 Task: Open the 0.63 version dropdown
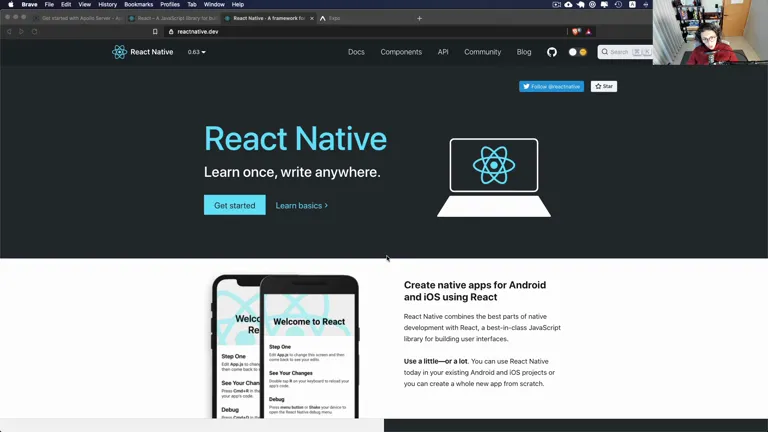click(196, 52)
